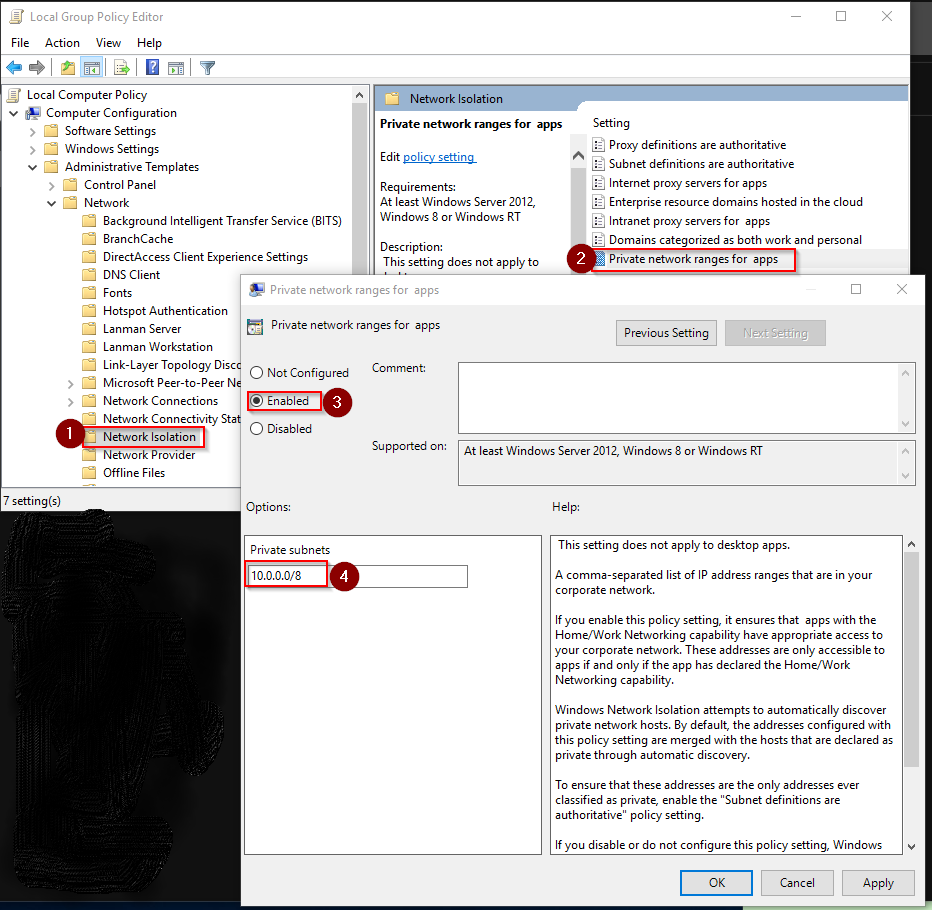The height and width of the screenshot is (910, 932).
Task: Click the Up one level folder icon
Action: pos(68,68)
